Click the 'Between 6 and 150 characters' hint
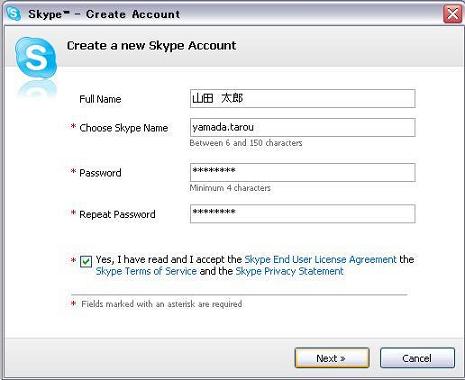Viewport: 465px width, 380px height. (x=246, y=143)
